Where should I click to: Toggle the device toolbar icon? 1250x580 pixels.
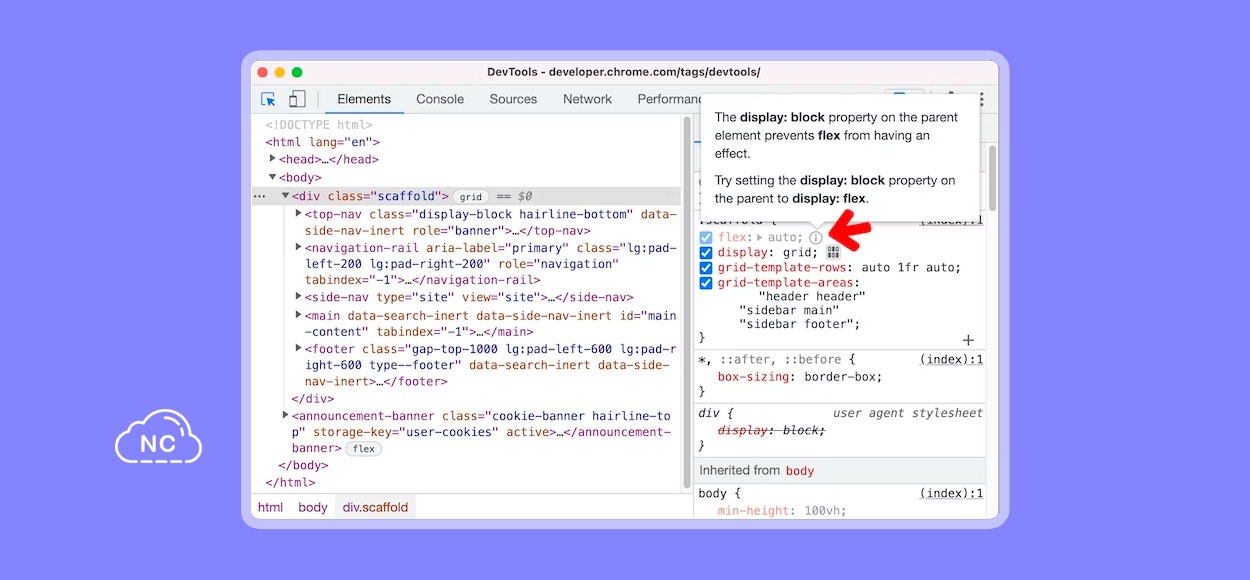point(297,99)
